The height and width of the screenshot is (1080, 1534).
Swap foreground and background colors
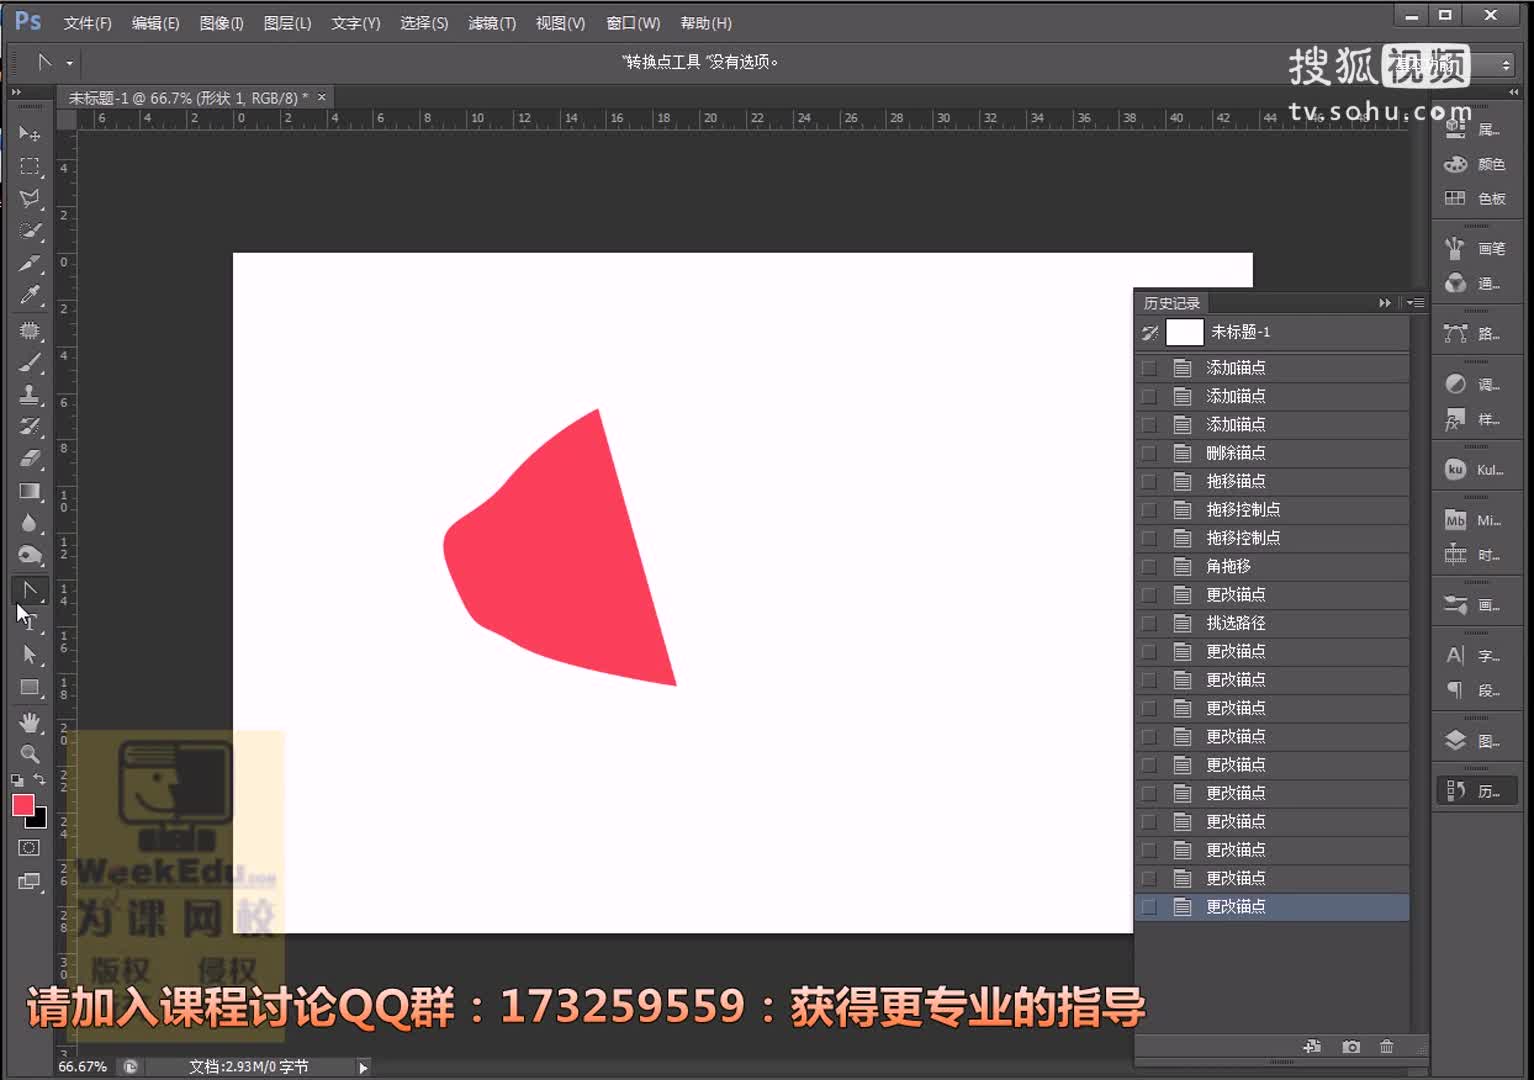40,779
